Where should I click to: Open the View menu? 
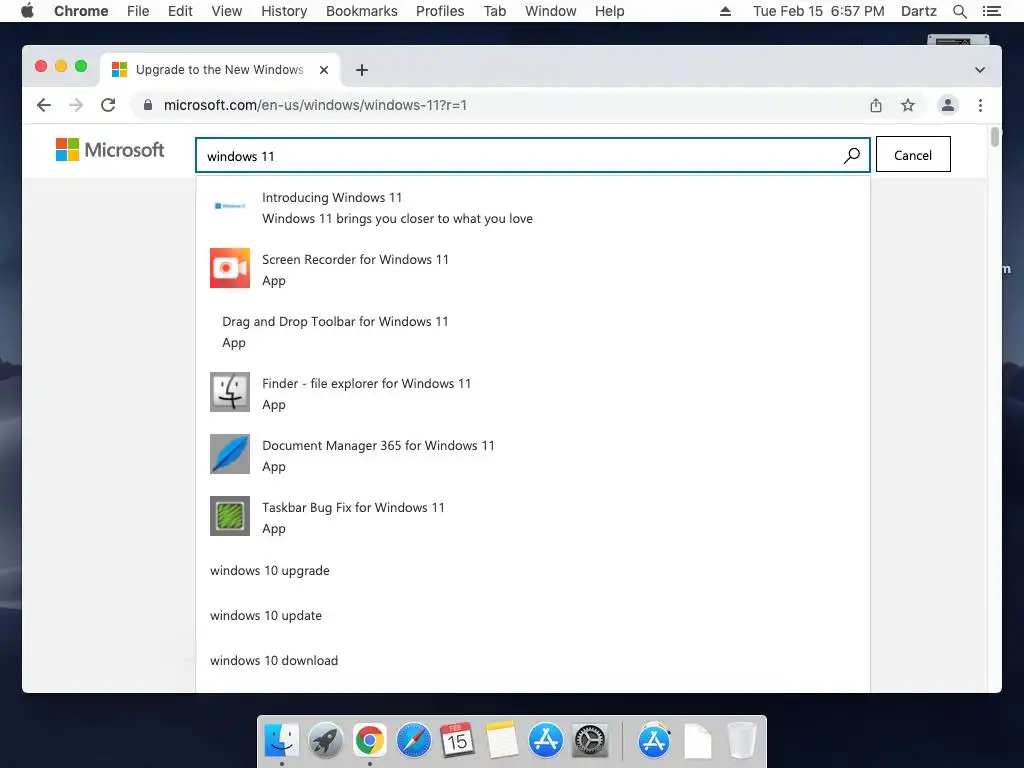[227, 11]
